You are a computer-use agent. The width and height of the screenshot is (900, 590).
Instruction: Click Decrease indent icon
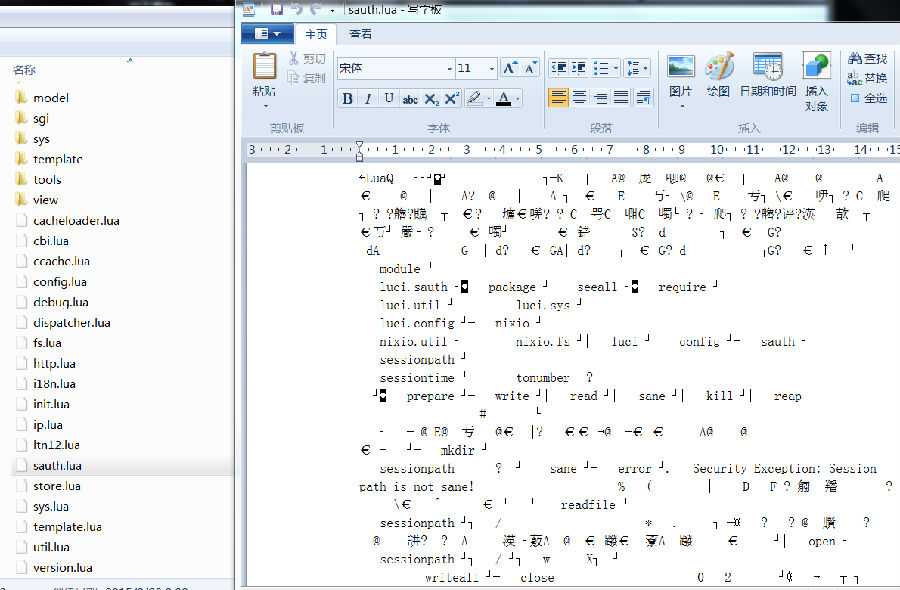(x=558, y=68)
